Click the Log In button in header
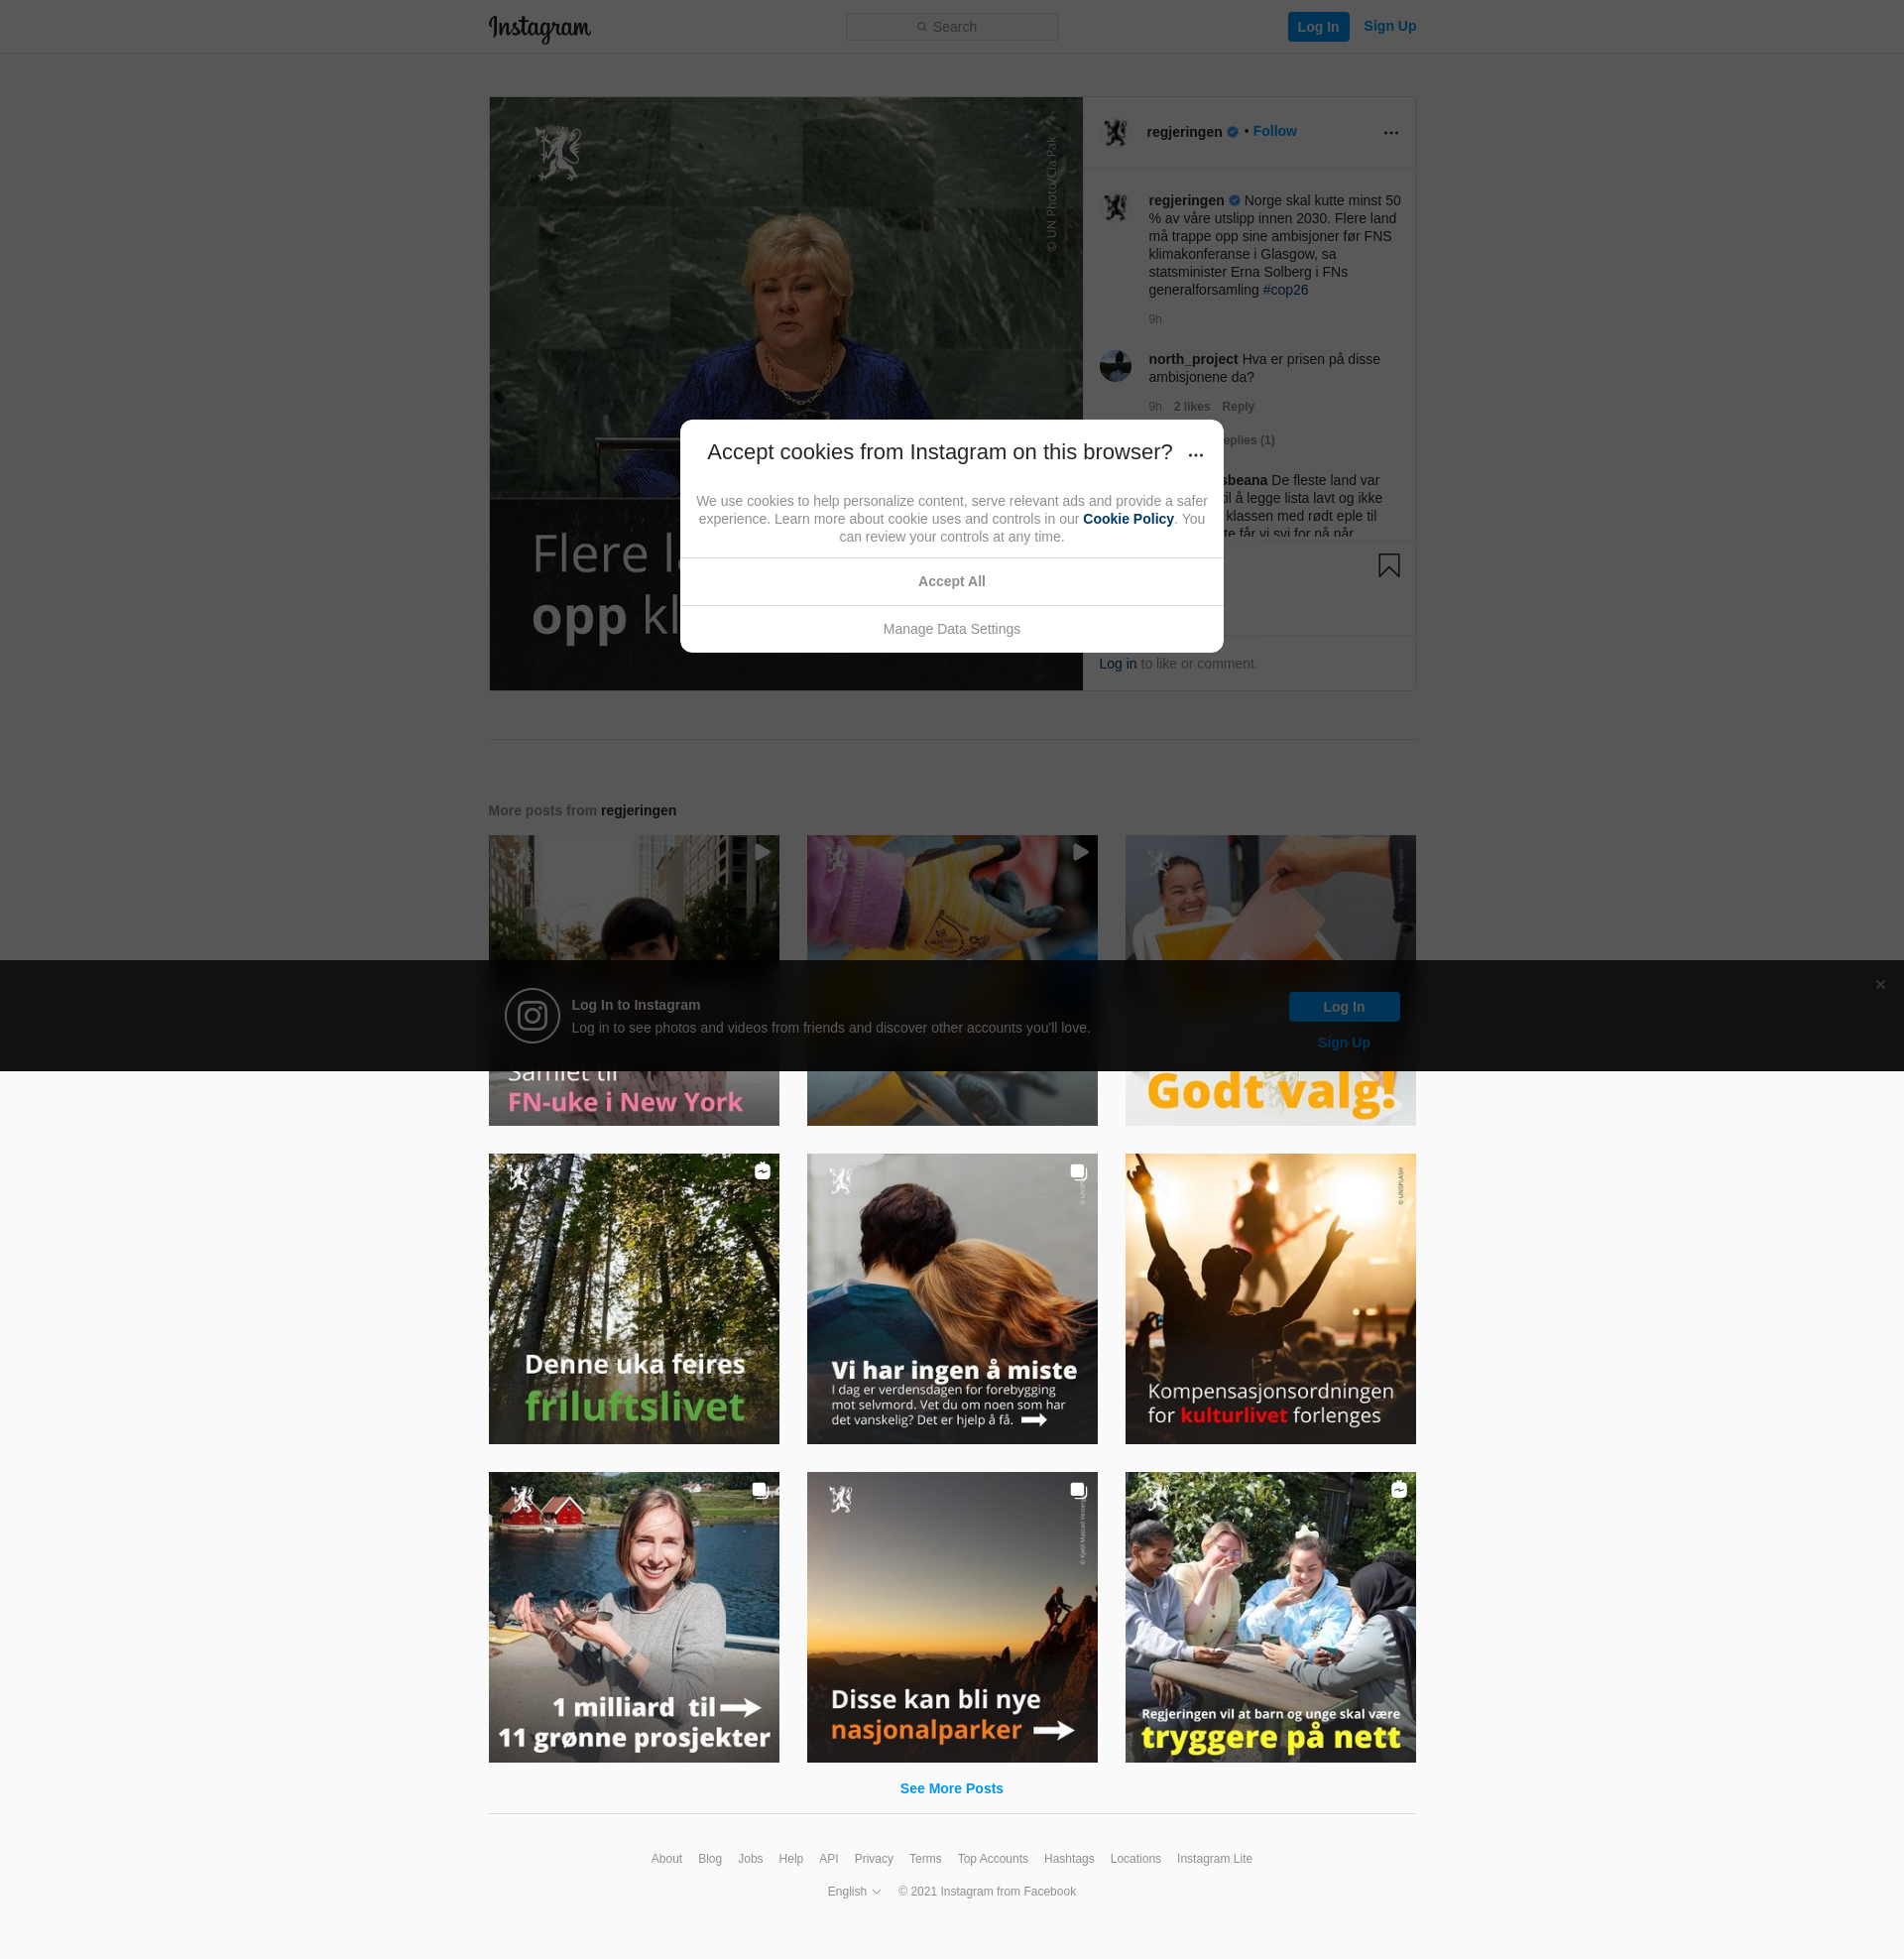Screen dimensions: 1904x1959 coord(1317,27)
